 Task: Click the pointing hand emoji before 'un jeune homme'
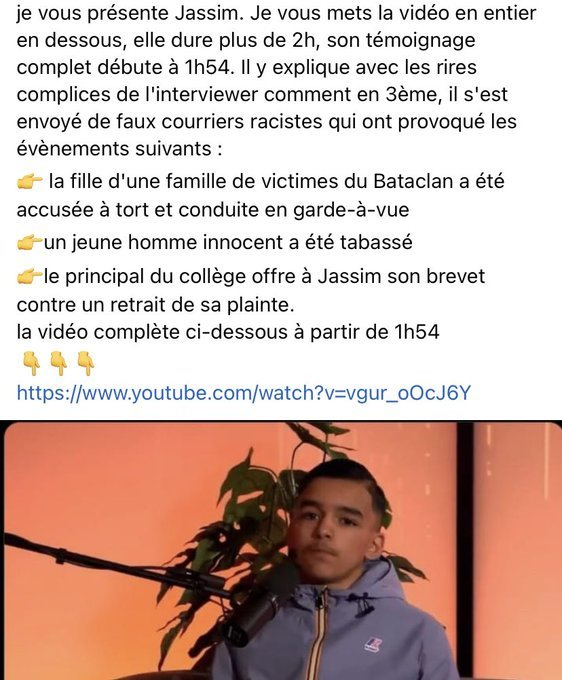pyautogui.click(x=29, y=242)
